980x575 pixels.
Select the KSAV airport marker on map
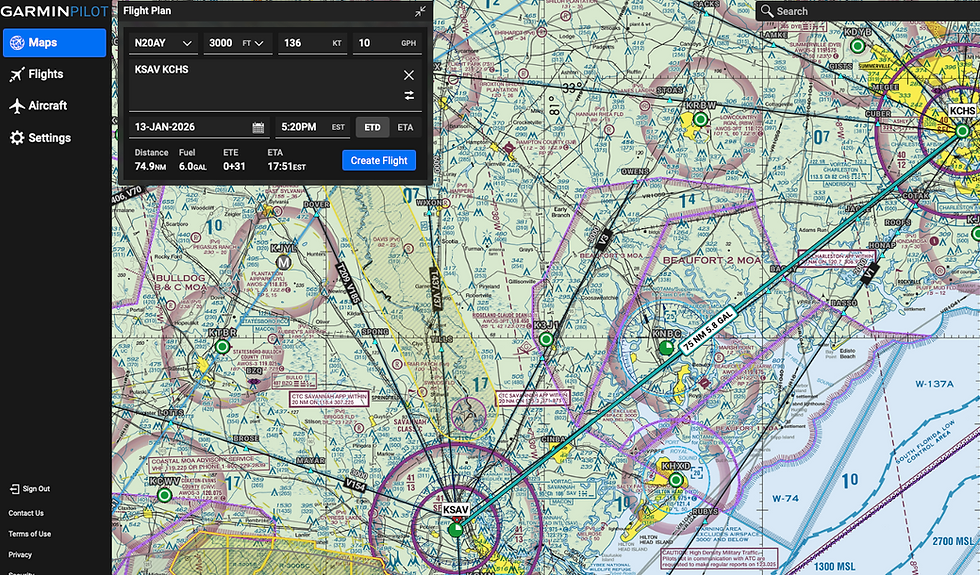[456, 530]
